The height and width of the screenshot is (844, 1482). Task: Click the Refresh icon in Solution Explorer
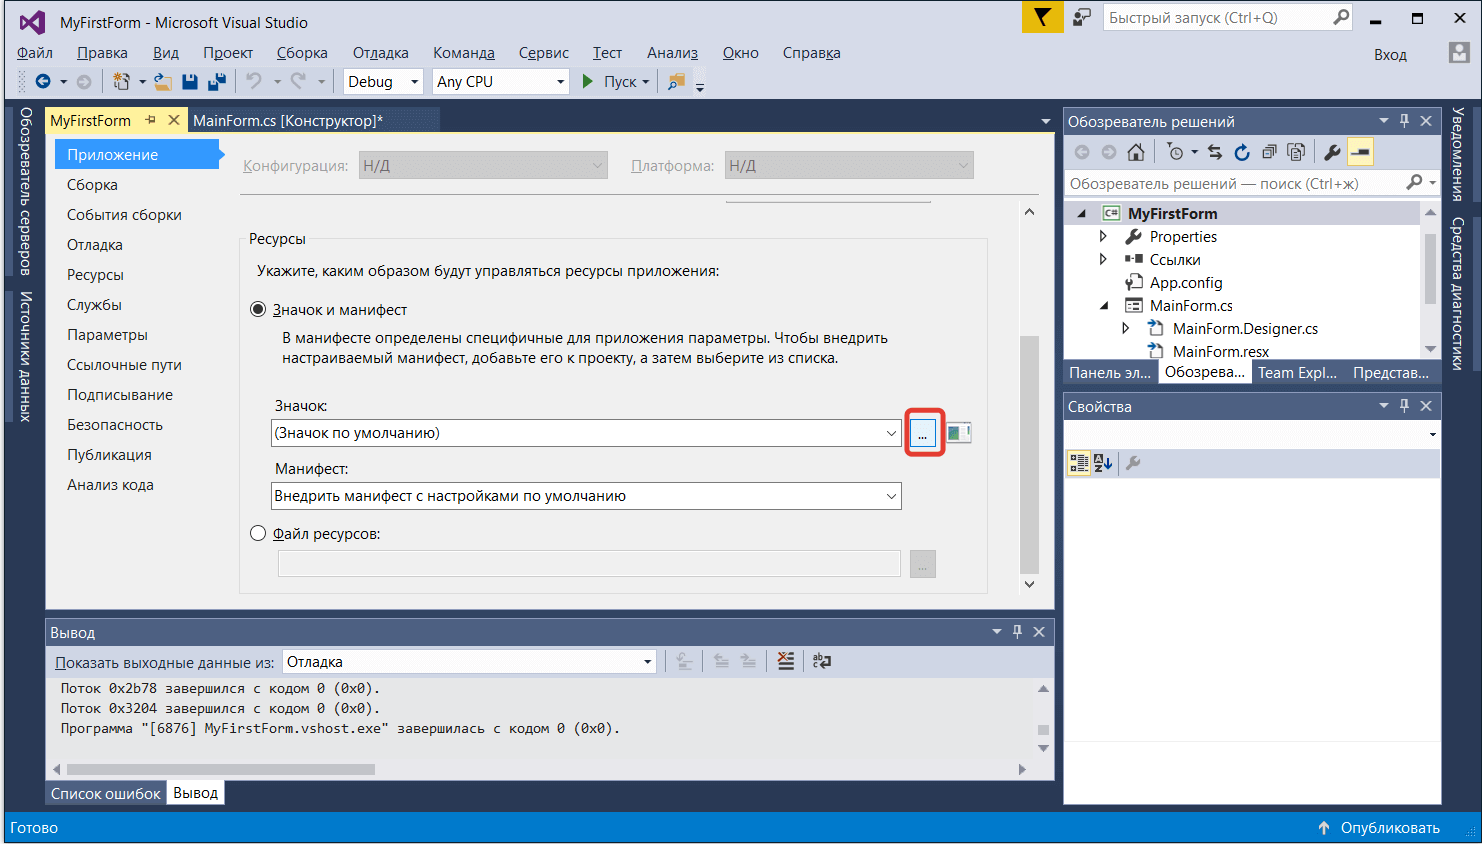pos(1242,152)
